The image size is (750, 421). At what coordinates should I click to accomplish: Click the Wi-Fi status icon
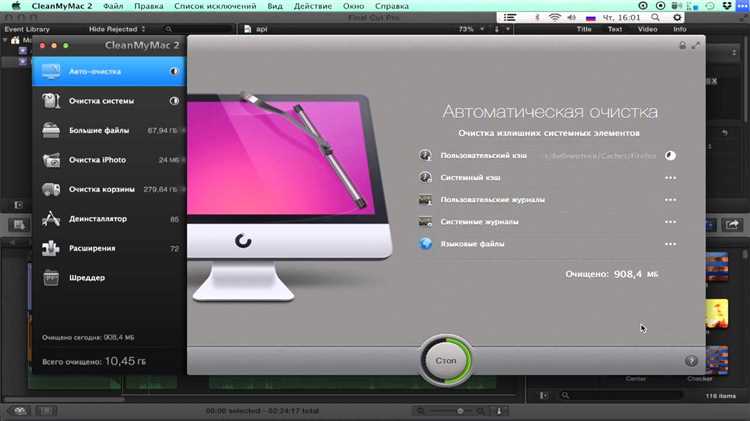(x=554, y=18)
